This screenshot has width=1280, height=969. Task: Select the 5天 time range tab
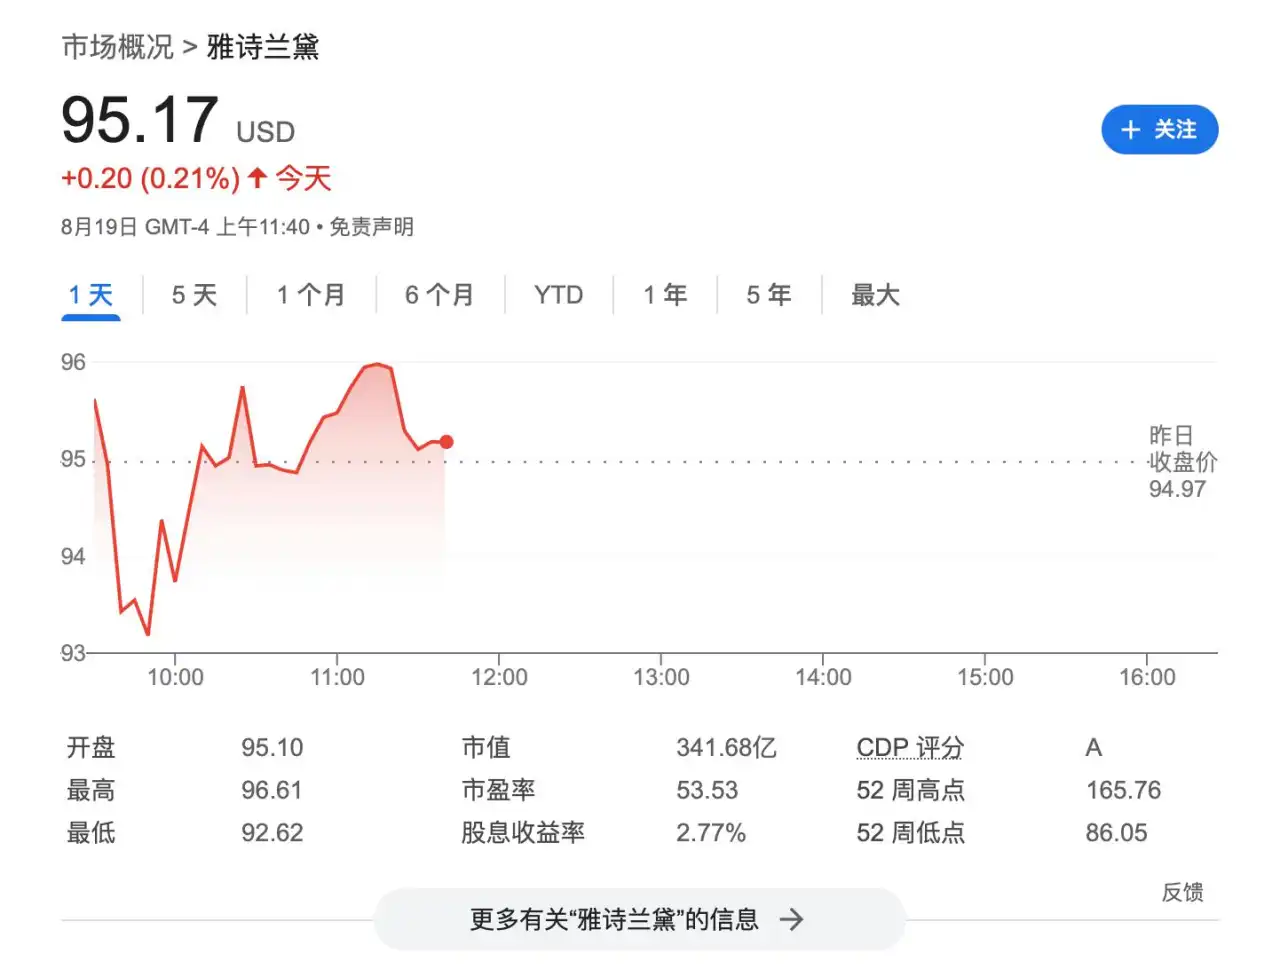coord(193,294)
